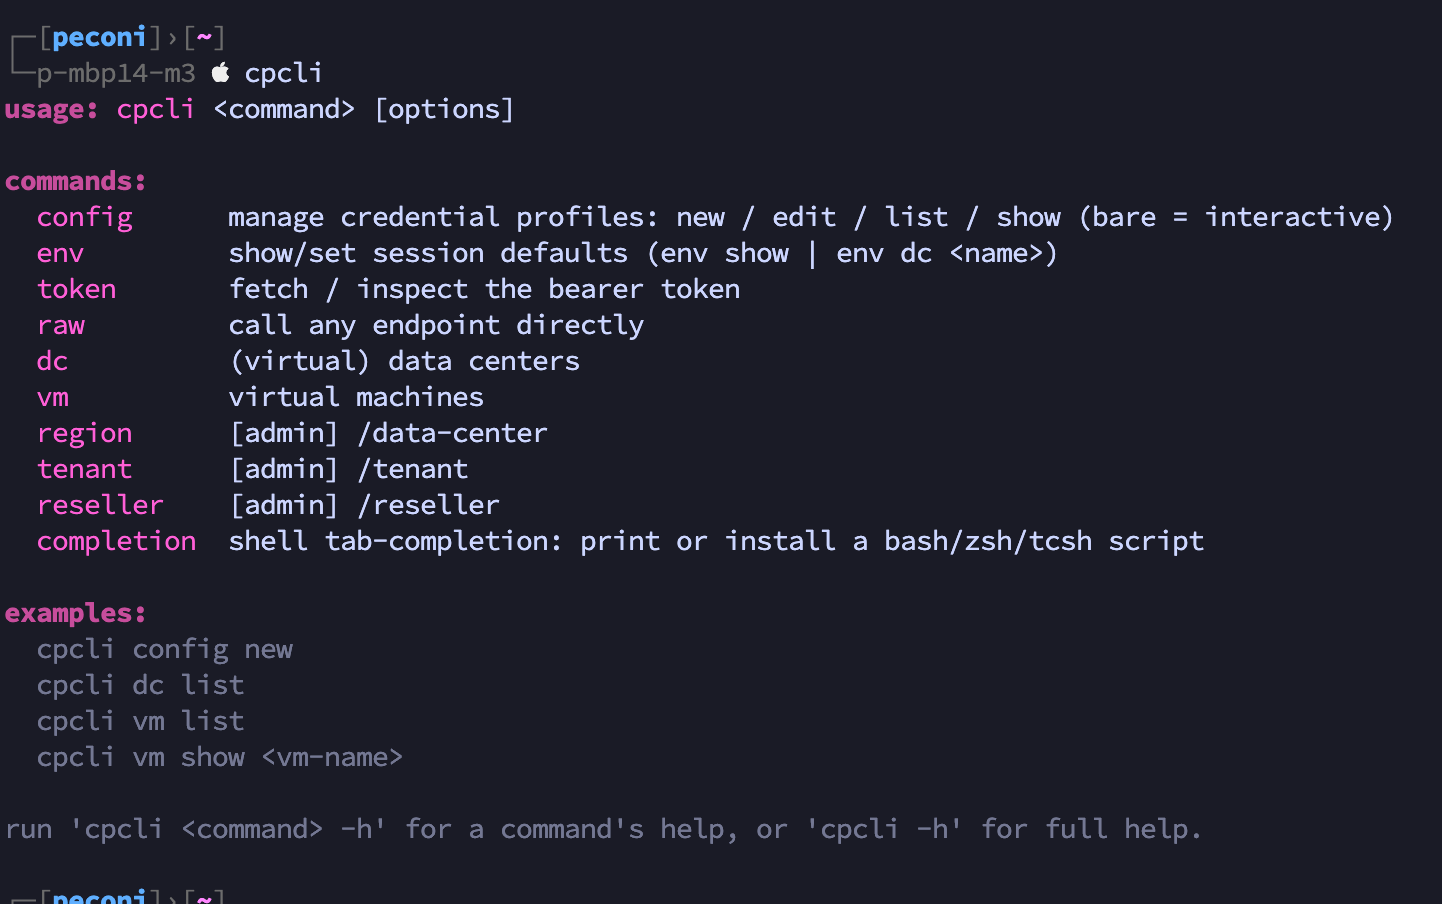Click the 'commands:' section heading
The height and width of the screenshot is (904, 1442).
click(x=76, y=181)
